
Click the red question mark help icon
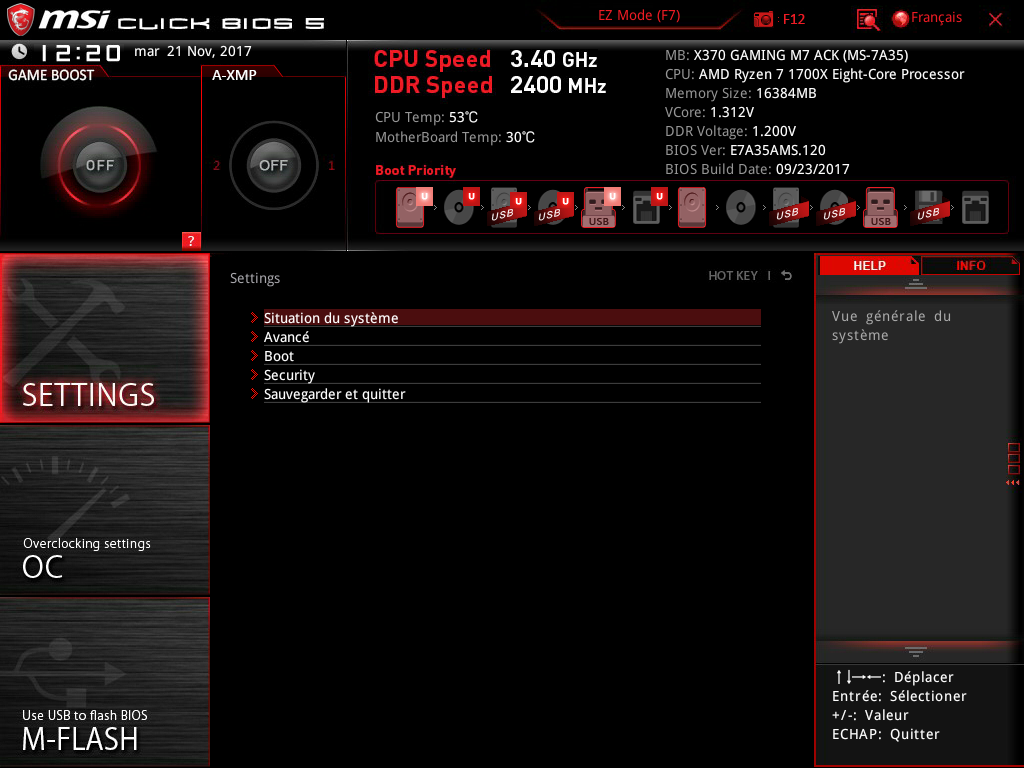tap(191, 240)
